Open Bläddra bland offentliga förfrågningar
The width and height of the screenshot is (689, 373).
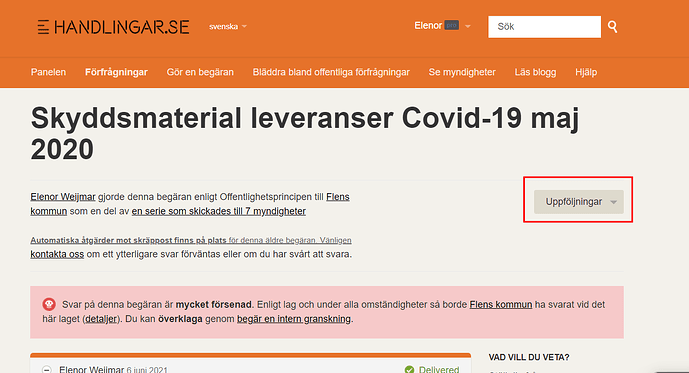point(331,72)
